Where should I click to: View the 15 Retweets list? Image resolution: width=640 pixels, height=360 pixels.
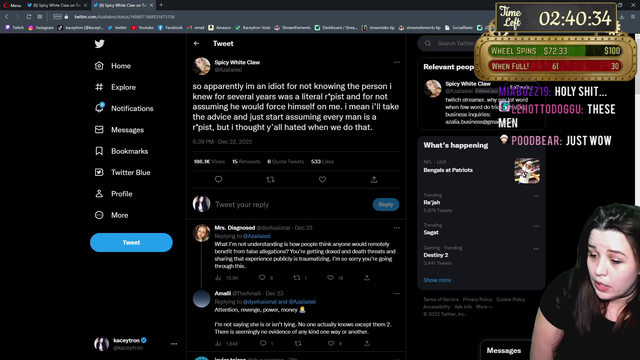(x=246, y=162)
